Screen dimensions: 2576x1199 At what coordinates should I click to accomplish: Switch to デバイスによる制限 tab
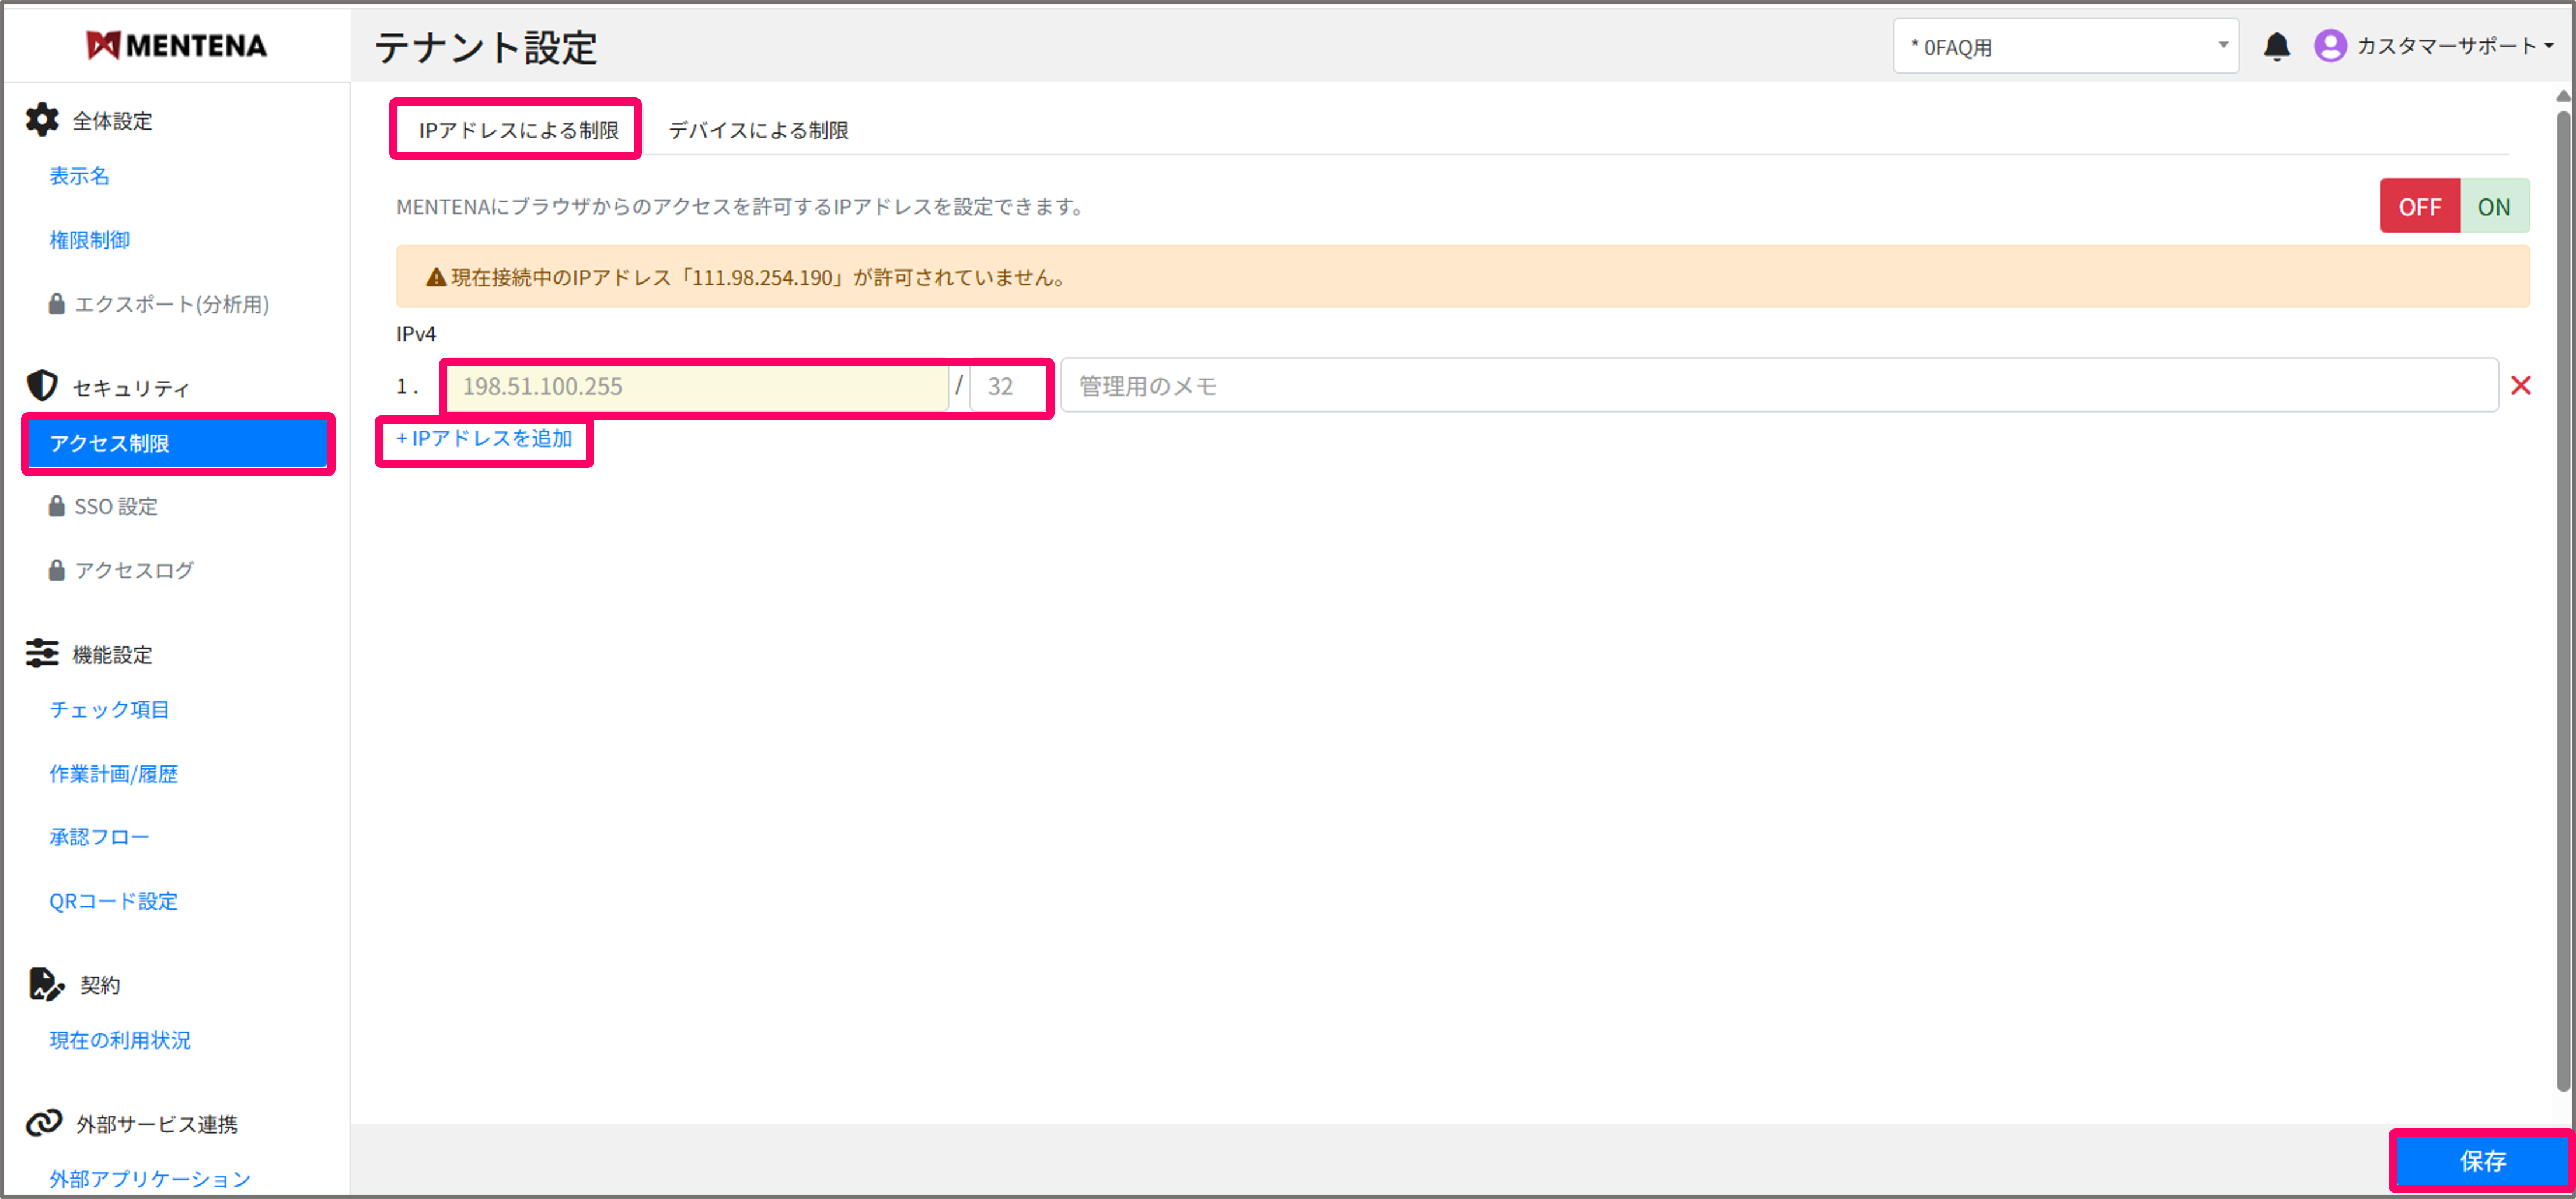pos(758,130)
